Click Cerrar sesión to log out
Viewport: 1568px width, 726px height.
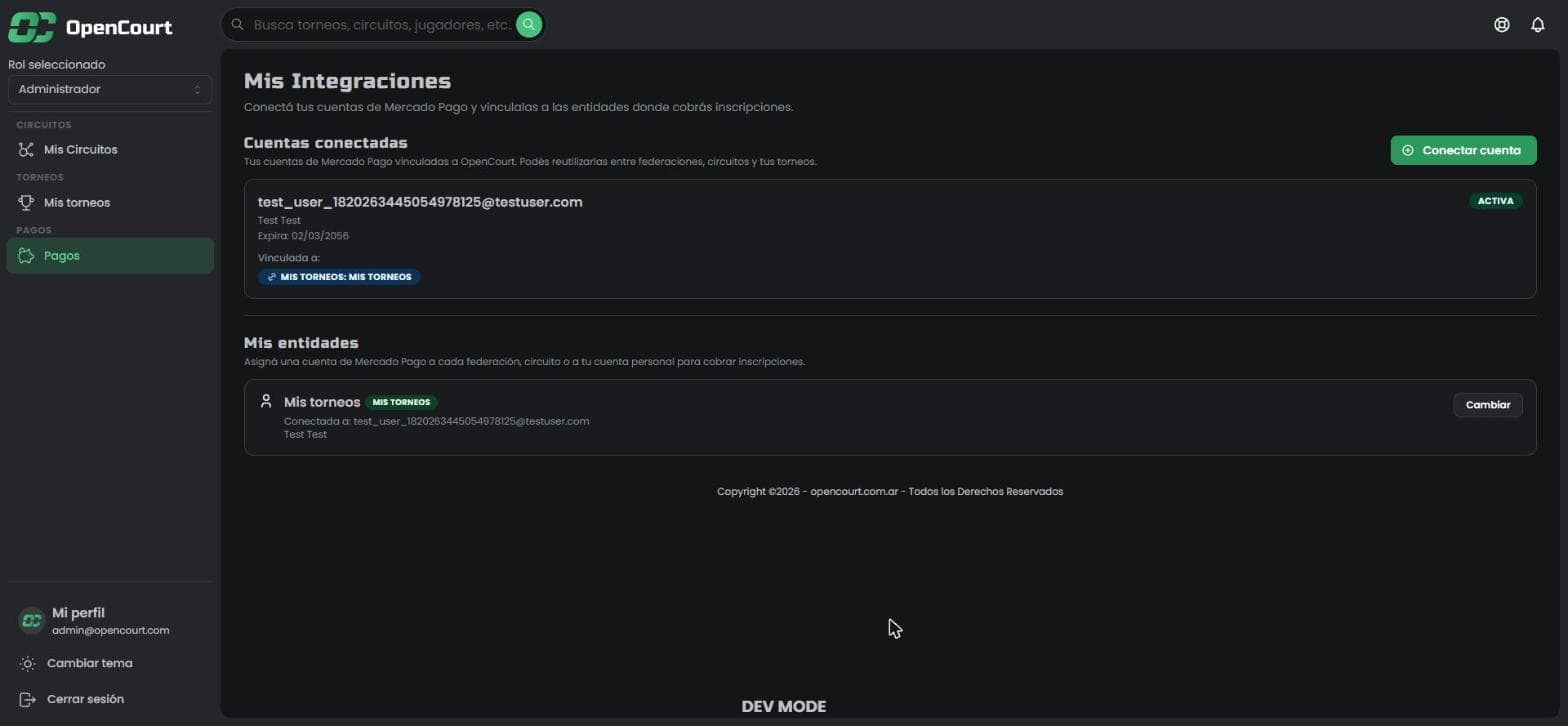tap(110, 700)
